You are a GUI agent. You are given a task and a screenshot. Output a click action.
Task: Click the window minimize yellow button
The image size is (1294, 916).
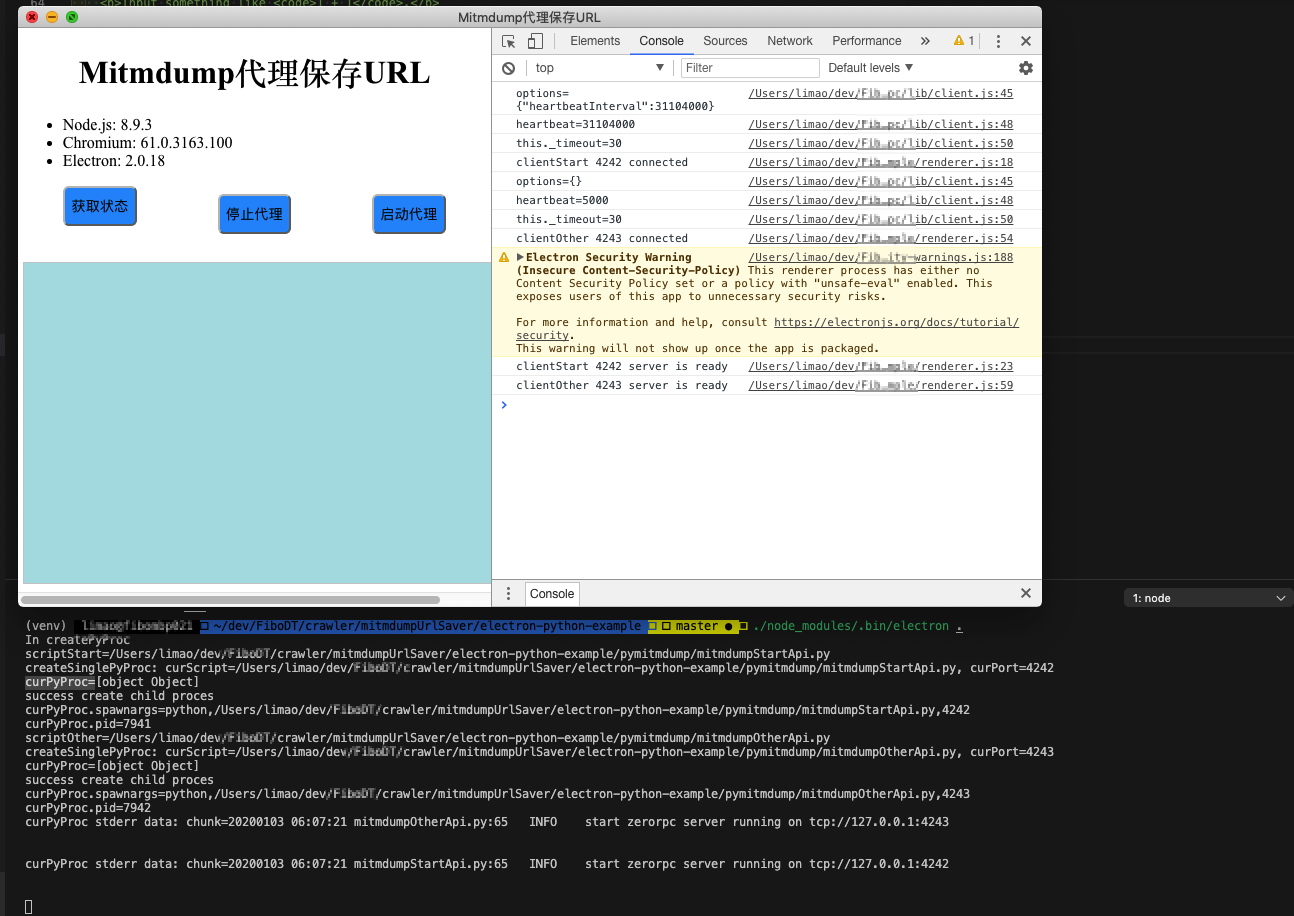pos(52,17)
